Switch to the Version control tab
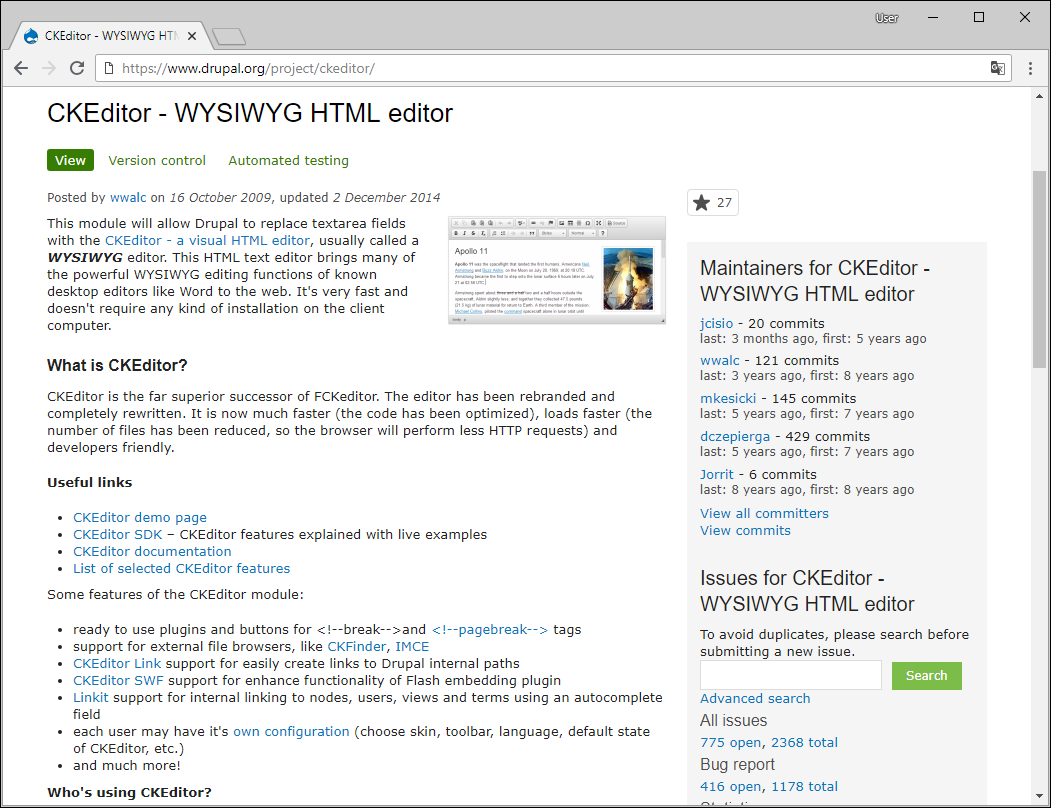Image resolution: width=1051 pixels, height=808 pixels. coord(157,160)
